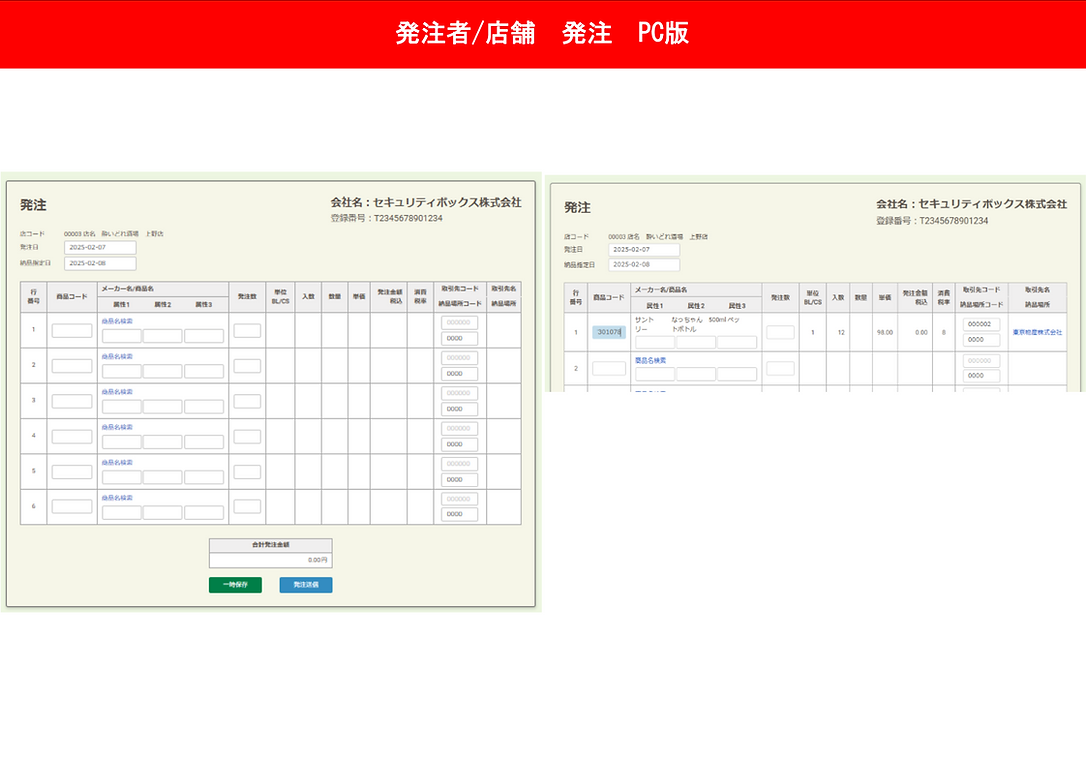Click 発注数 field in row 6, left form
1086x761 pixels.
(x=247, y=507)
